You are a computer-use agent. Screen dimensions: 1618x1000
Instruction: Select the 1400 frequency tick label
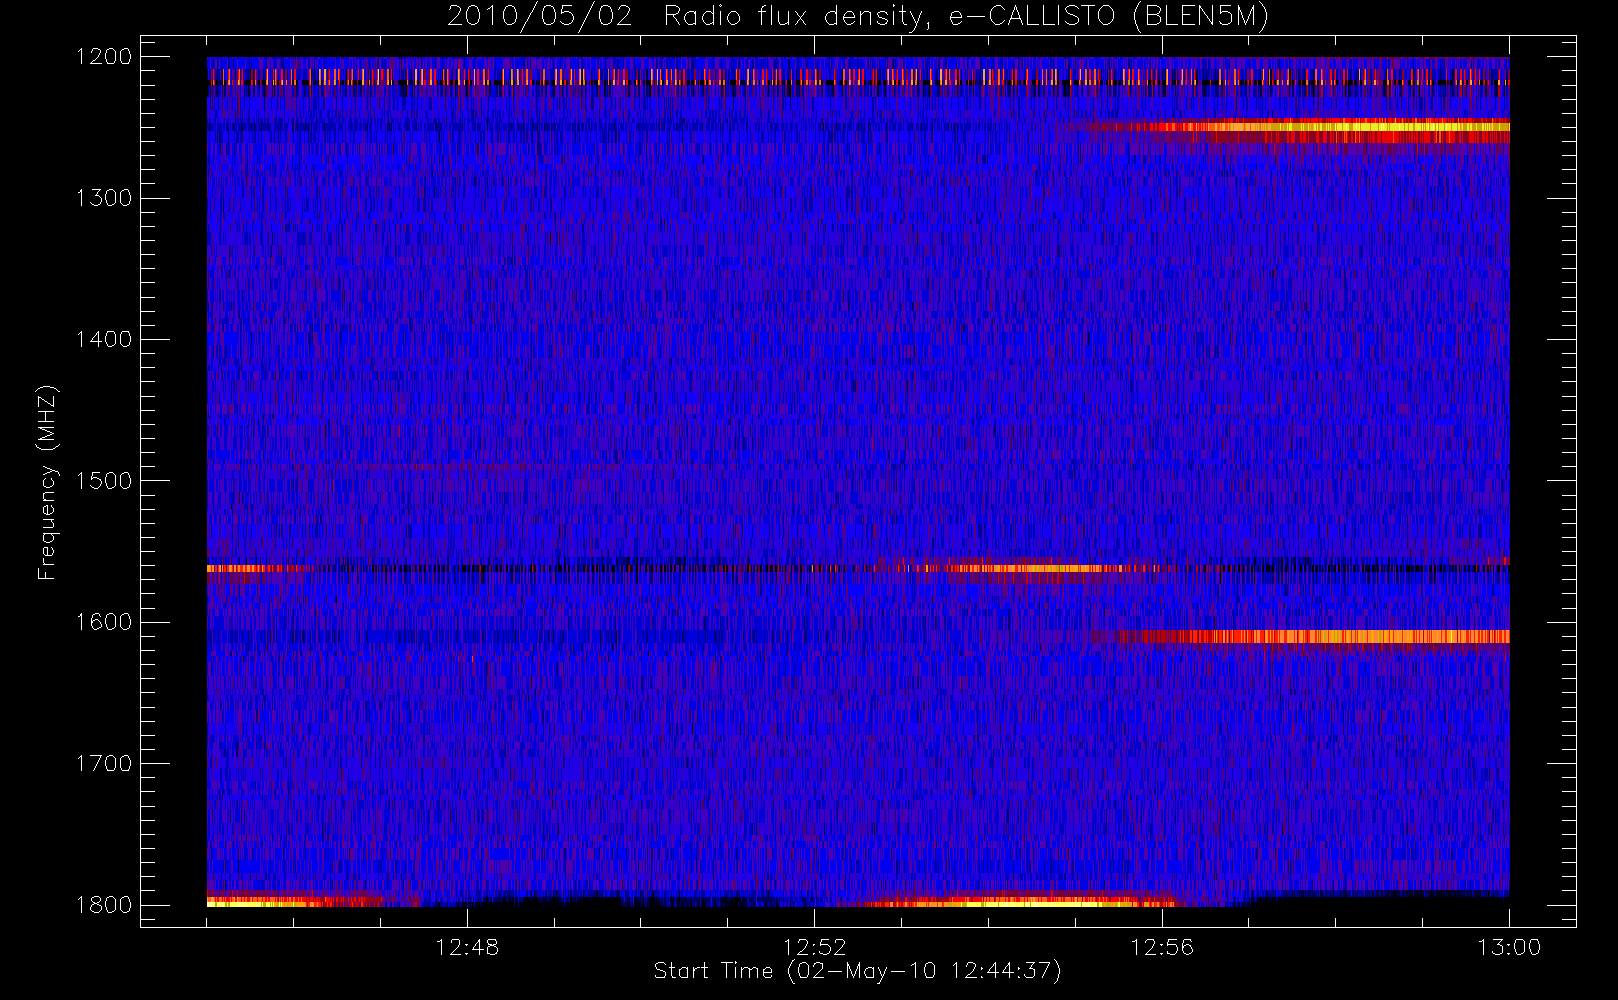click(x=104, y=339)
